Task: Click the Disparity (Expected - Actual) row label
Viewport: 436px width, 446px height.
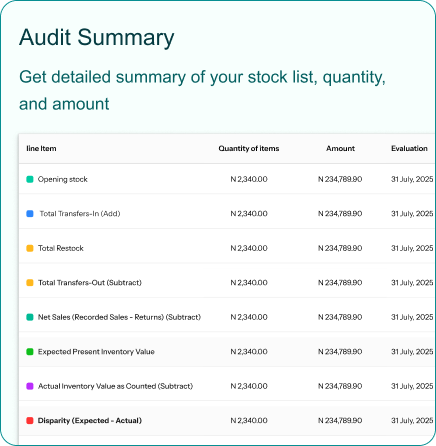Action: point(90,421)
